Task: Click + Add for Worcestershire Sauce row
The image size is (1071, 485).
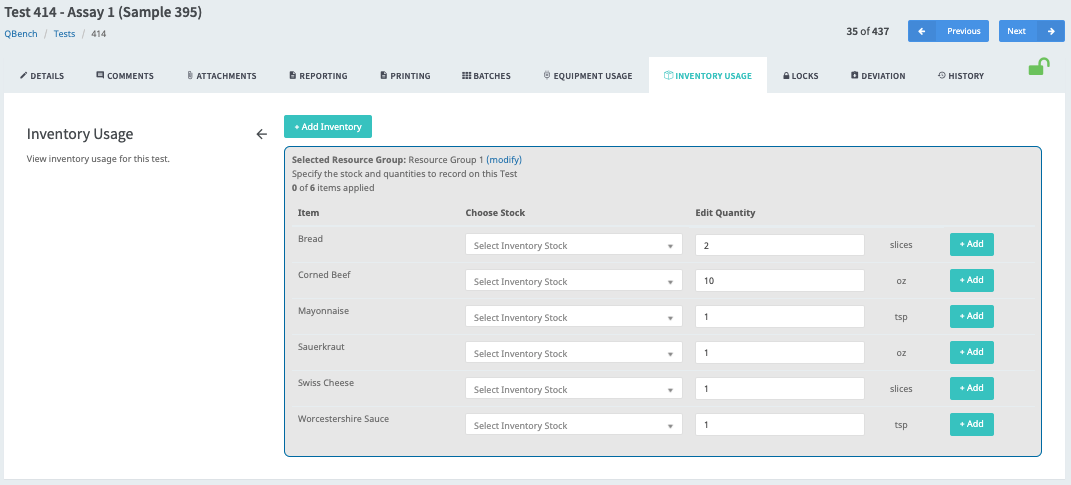Action: (x=971, y=424)
